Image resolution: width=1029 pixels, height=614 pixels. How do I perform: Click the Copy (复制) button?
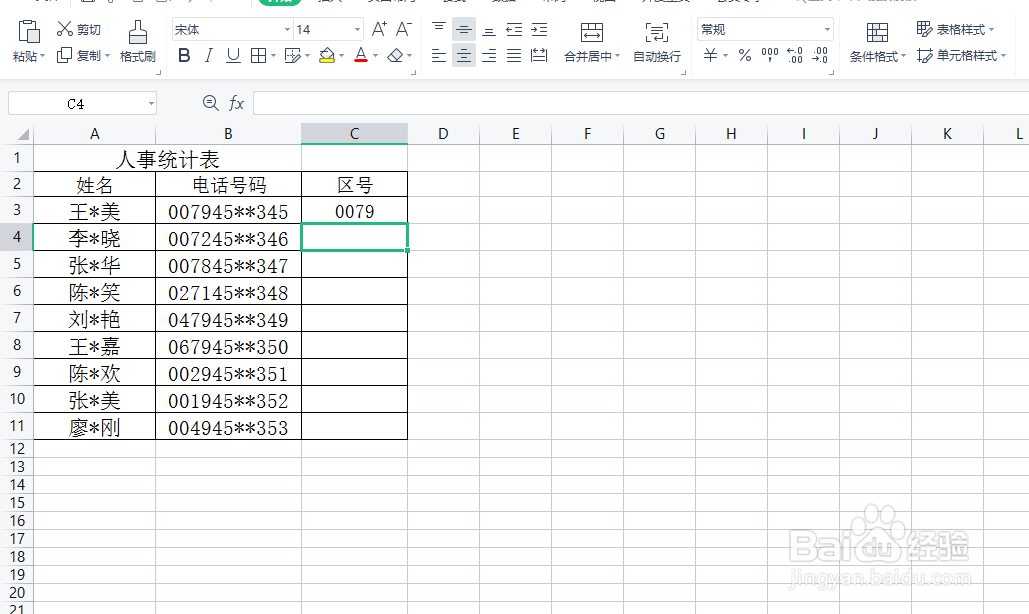(78, 57)
